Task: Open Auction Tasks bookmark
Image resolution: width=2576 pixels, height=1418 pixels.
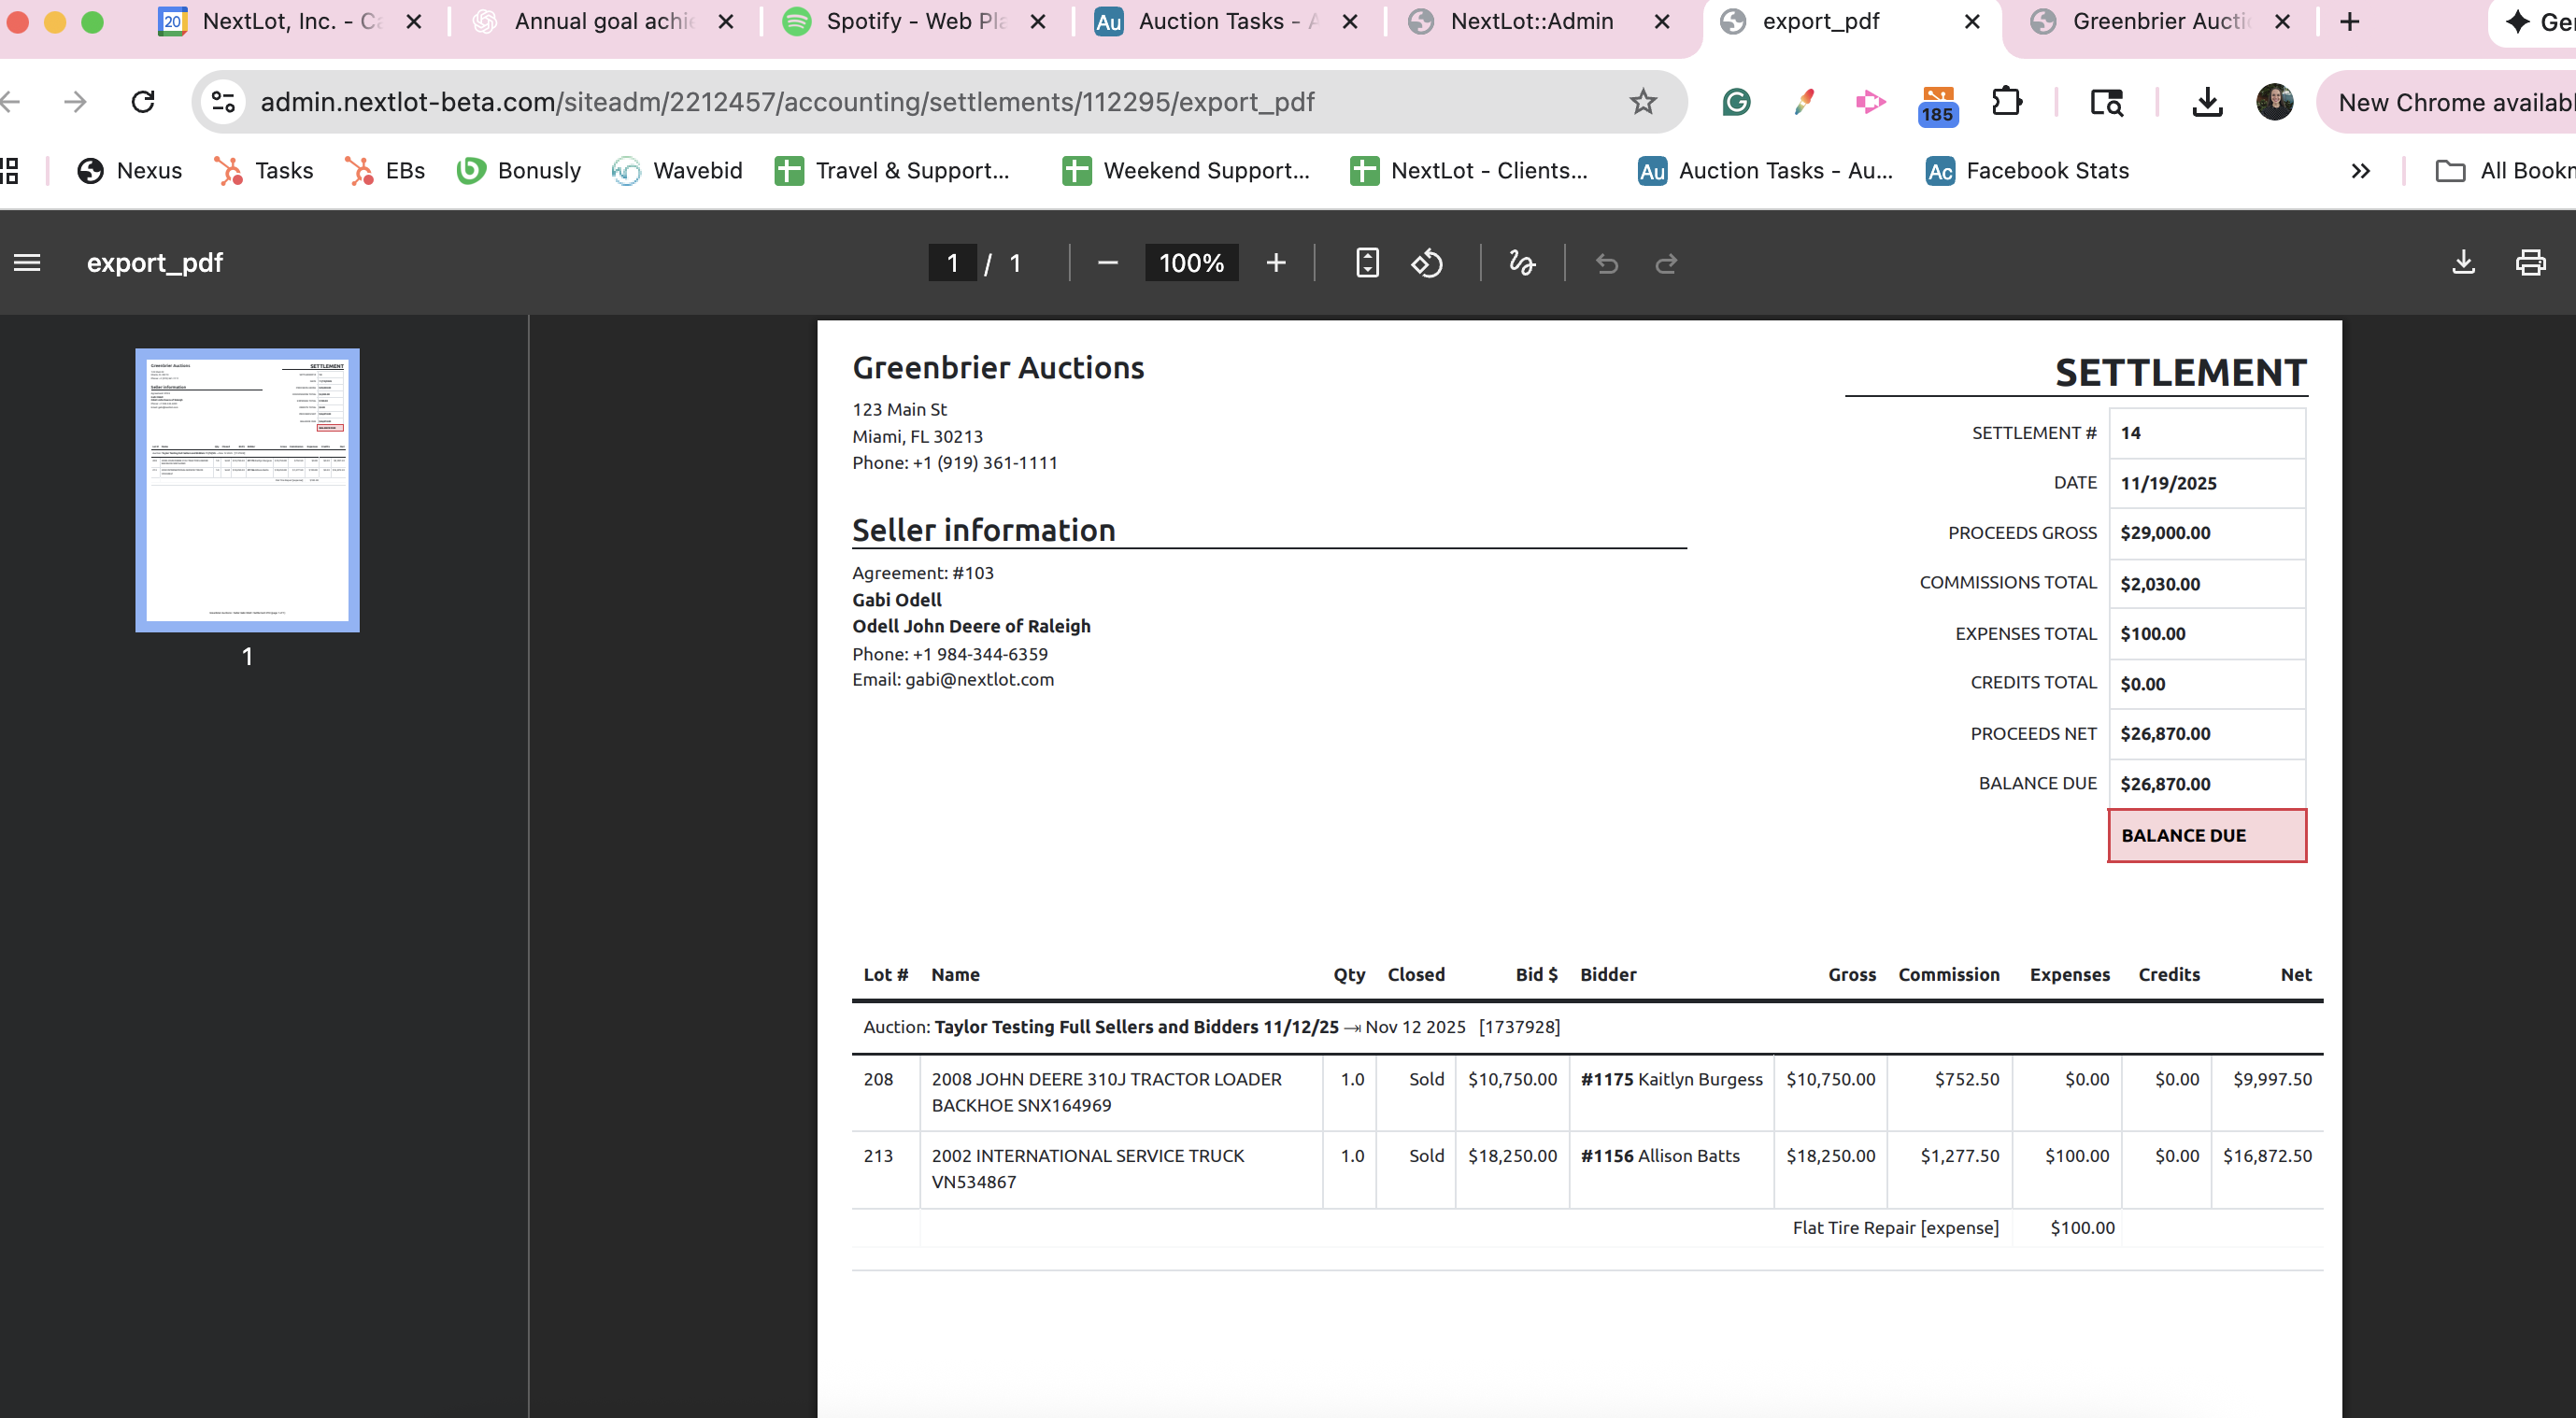Action: point(1766,171)
